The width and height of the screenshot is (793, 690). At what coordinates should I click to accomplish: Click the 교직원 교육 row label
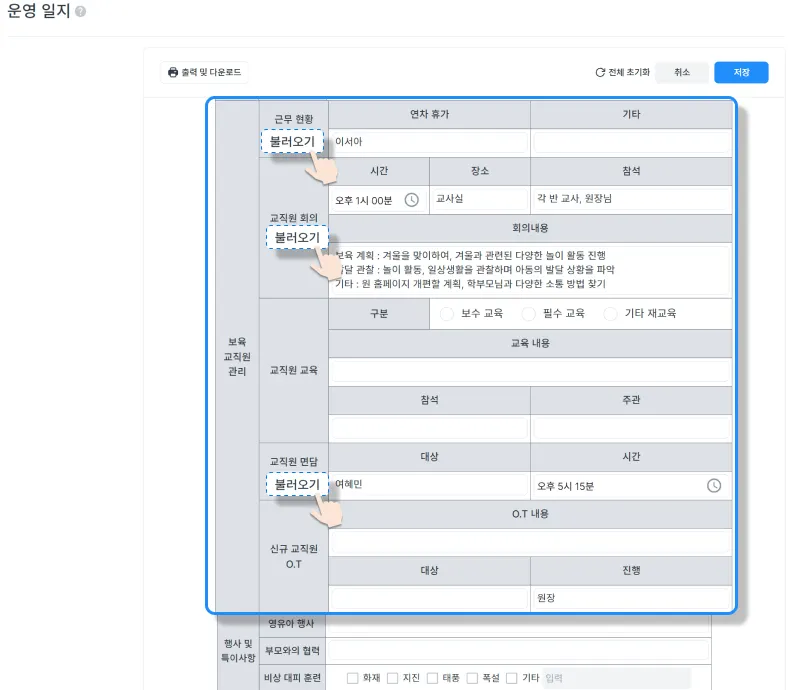coord(294,370)
